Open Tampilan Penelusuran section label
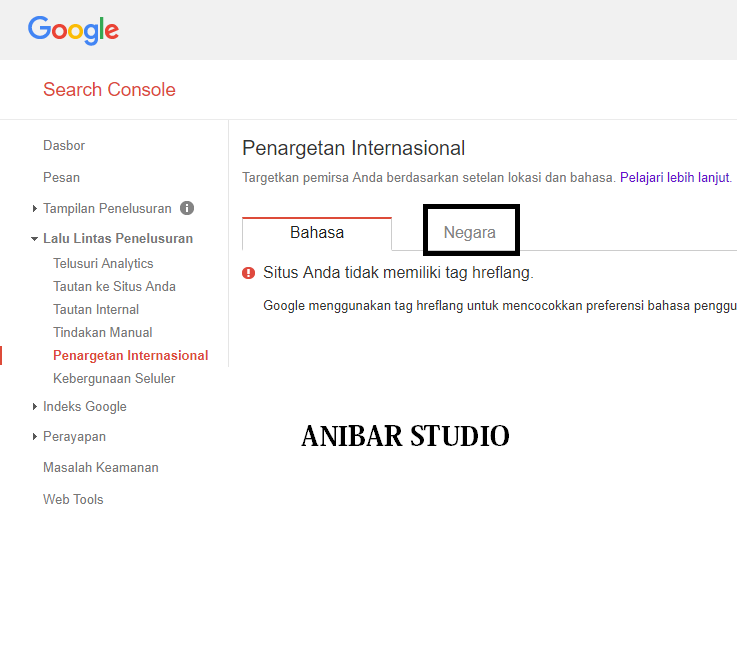This screenshot has width=737, height=670. point(107,208)
